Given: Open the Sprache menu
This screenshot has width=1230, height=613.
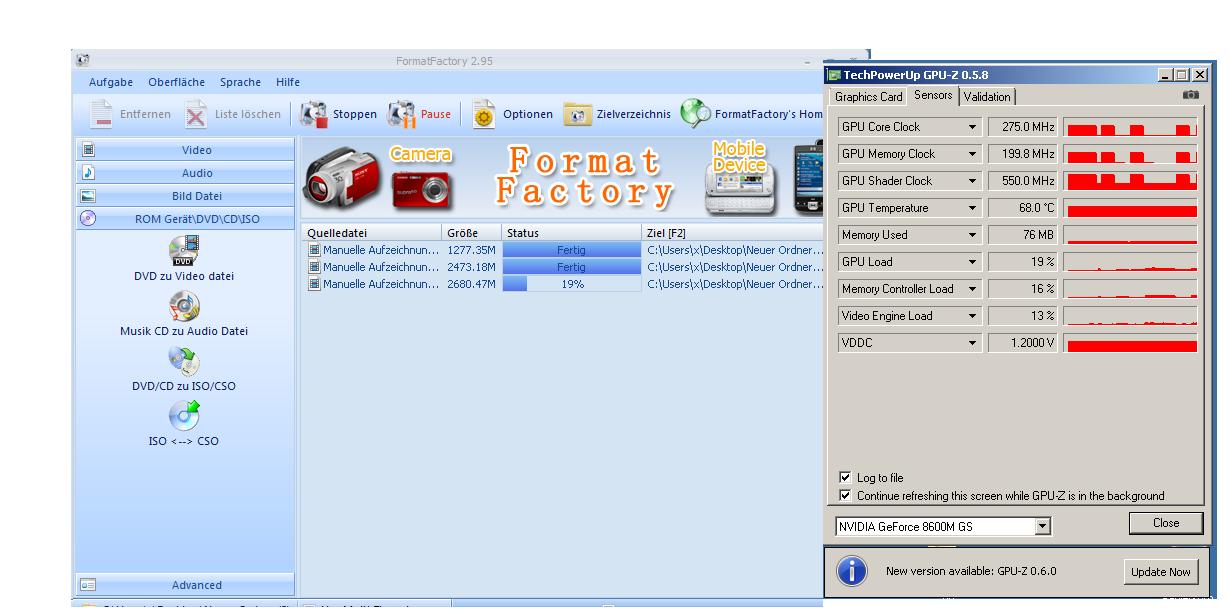Looking at the screenshot, I should (240, 82).
